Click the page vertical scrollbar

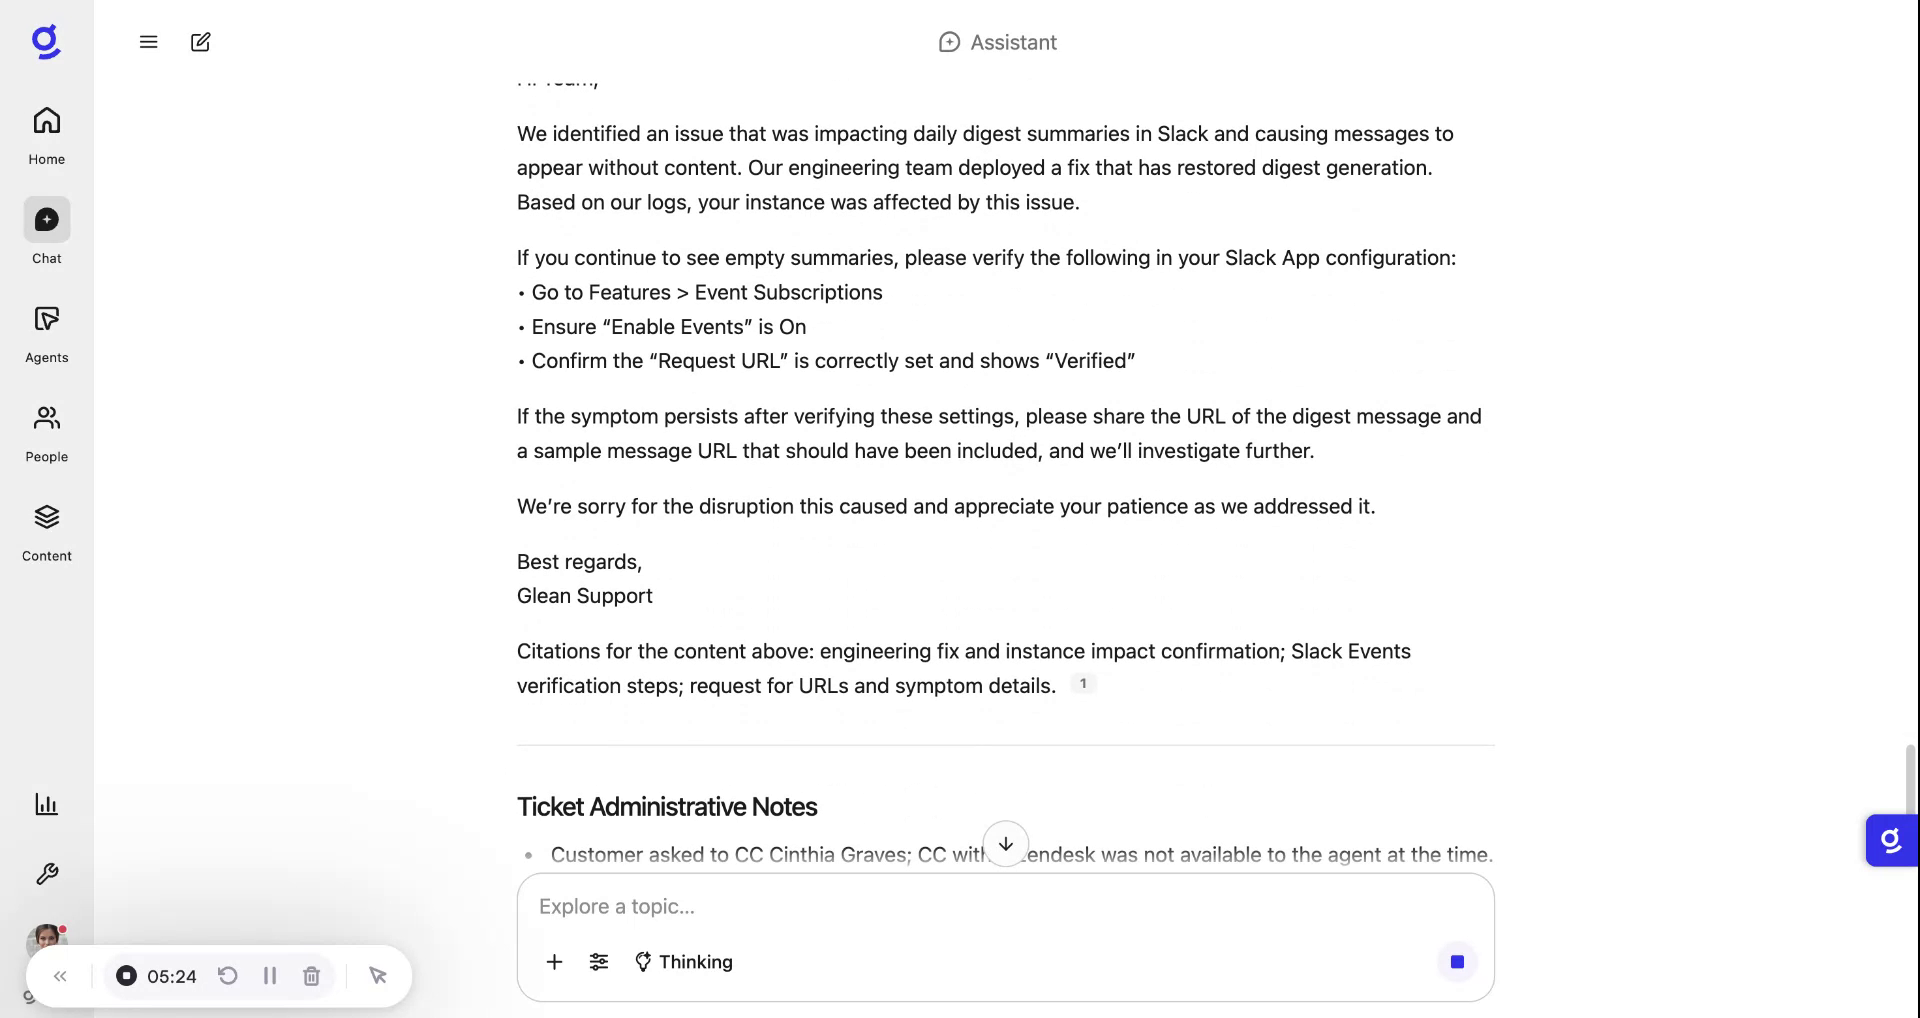[x=1910, y=780]
